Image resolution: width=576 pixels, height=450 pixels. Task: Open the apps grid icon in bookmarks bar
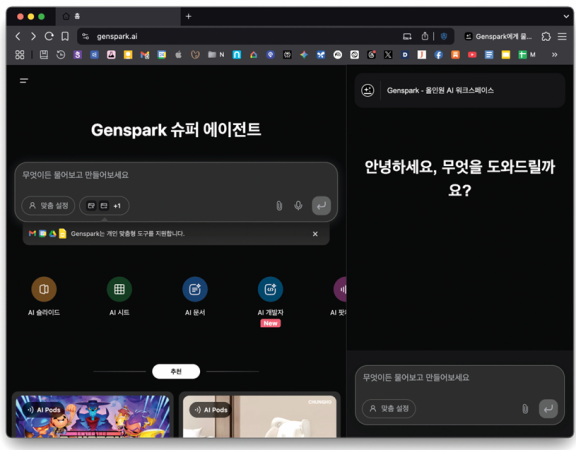[x=20, y=55]
